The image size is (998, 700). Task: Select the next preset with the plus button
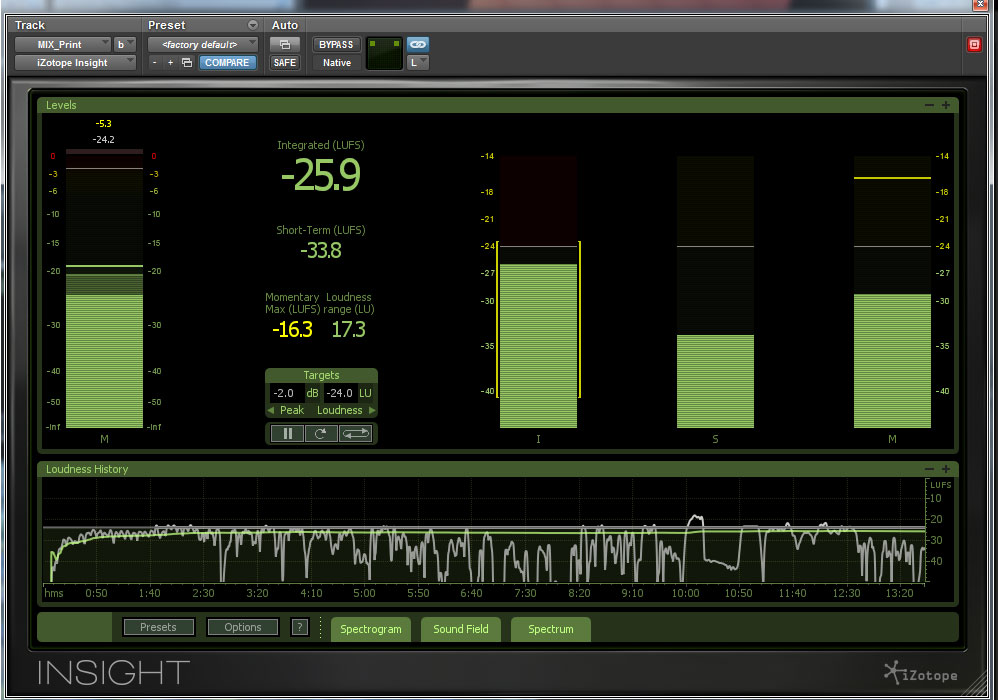point(171,62)
